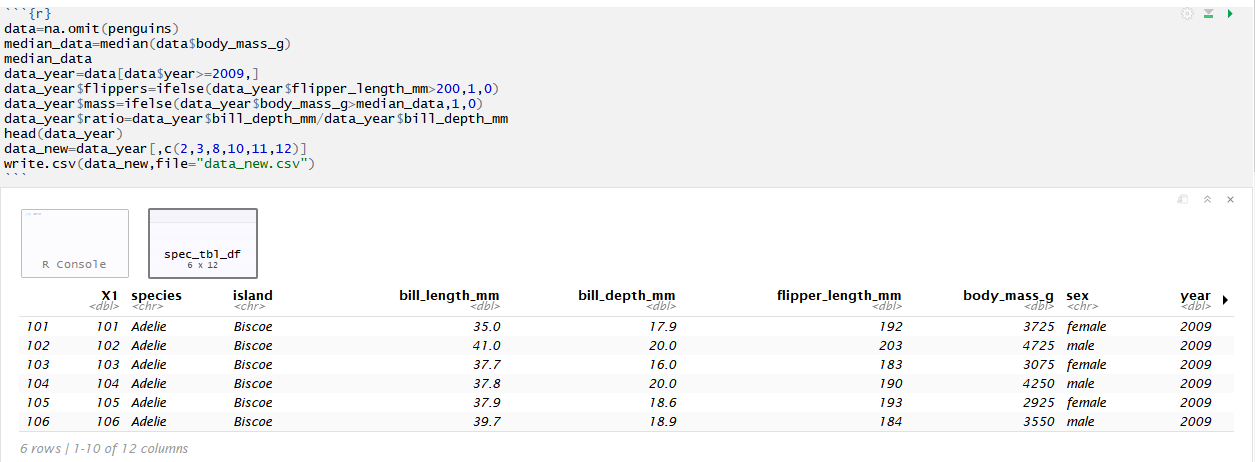Click the sex column header
The height and width of the screenshot is (462, 1255).
tap(1078, 296)
